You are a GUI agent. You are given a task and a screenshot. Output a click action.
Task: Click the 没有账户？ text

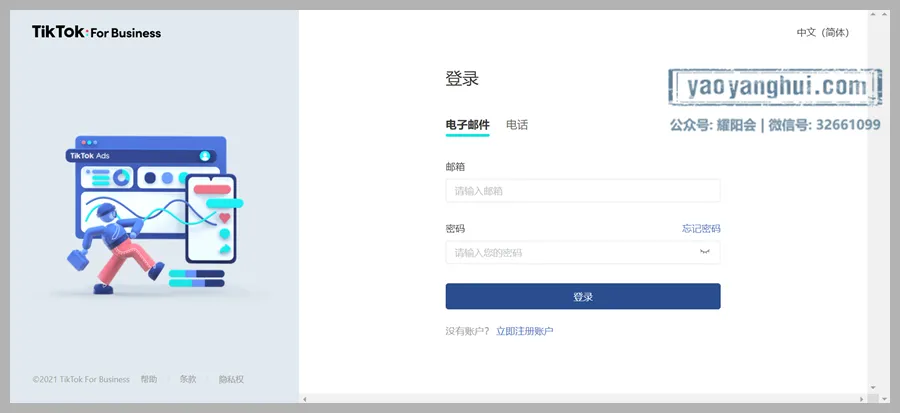468,331
